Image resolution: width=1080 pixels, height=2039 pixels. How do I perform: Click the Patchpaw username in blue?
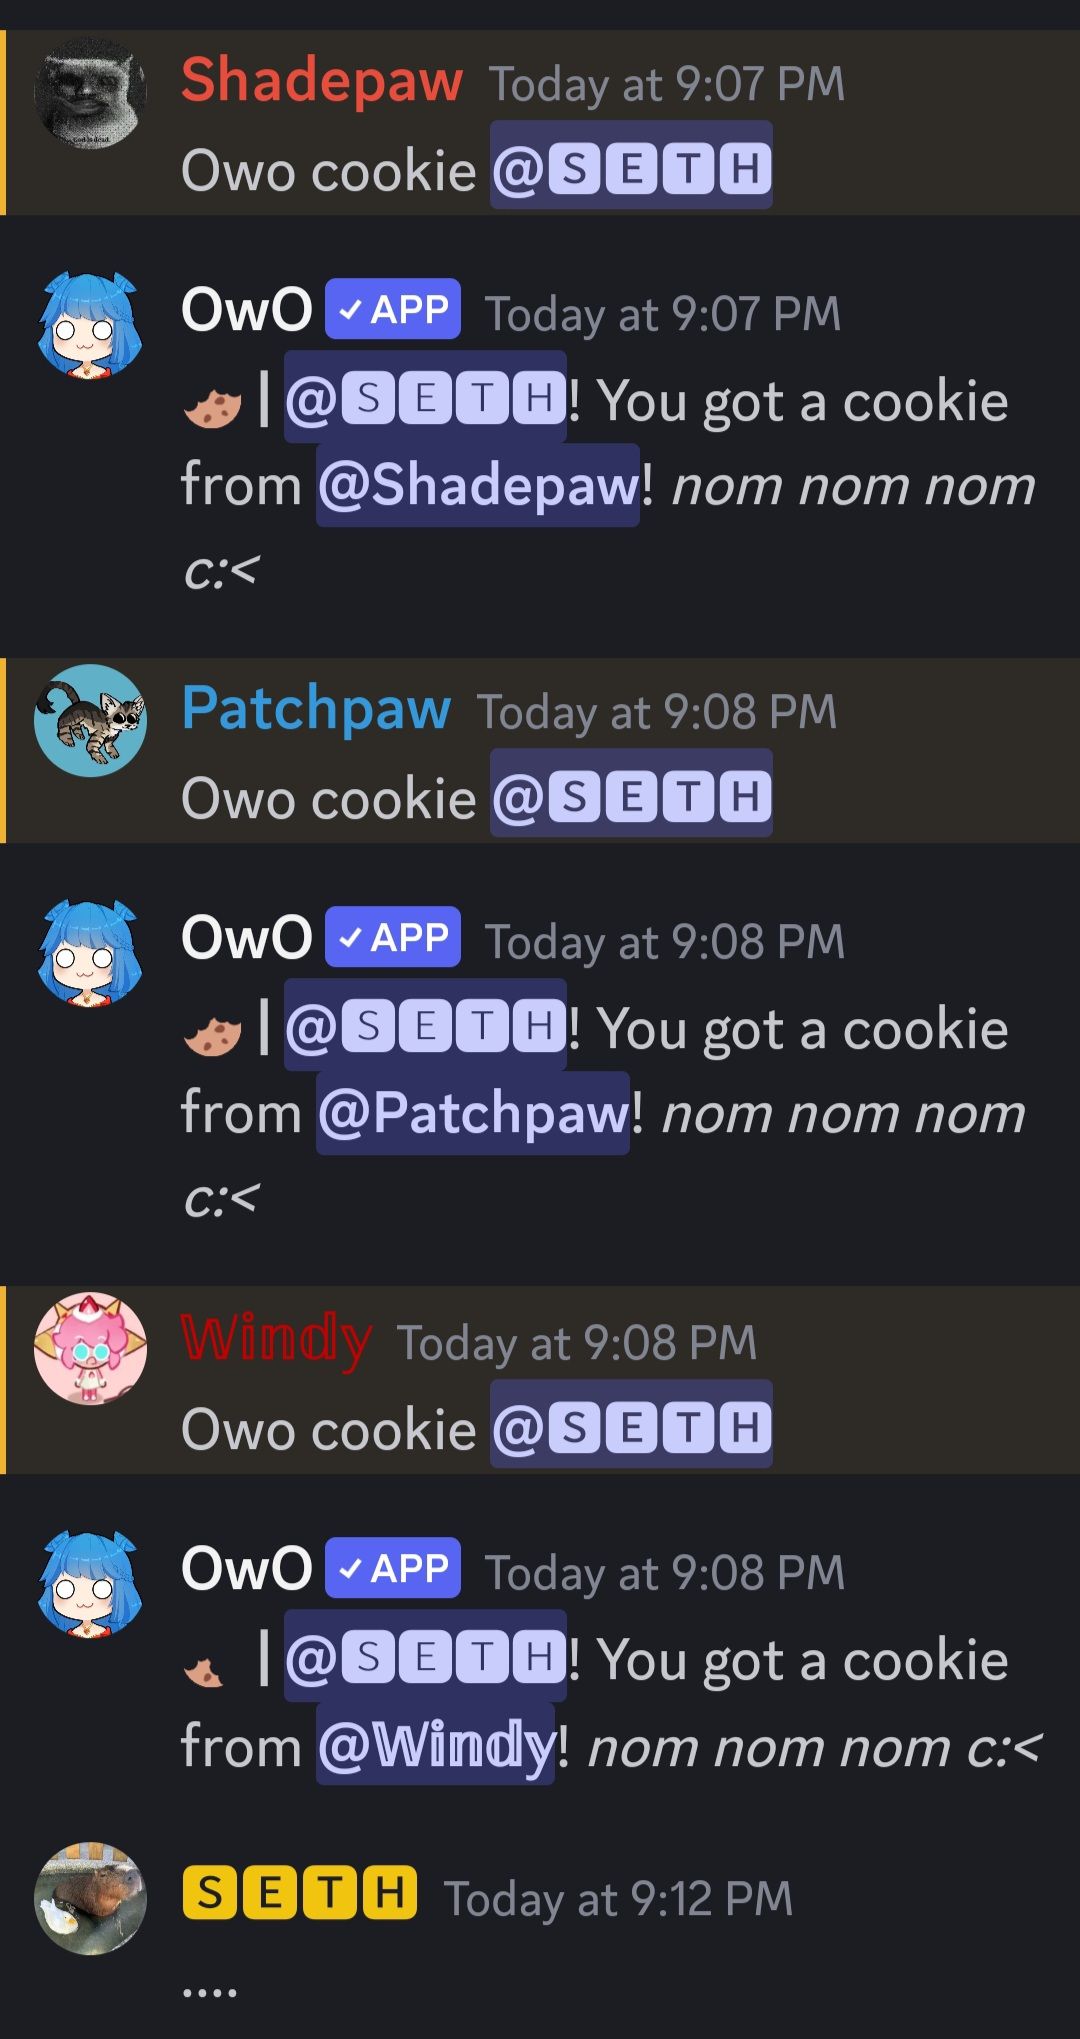click(316, 708)
